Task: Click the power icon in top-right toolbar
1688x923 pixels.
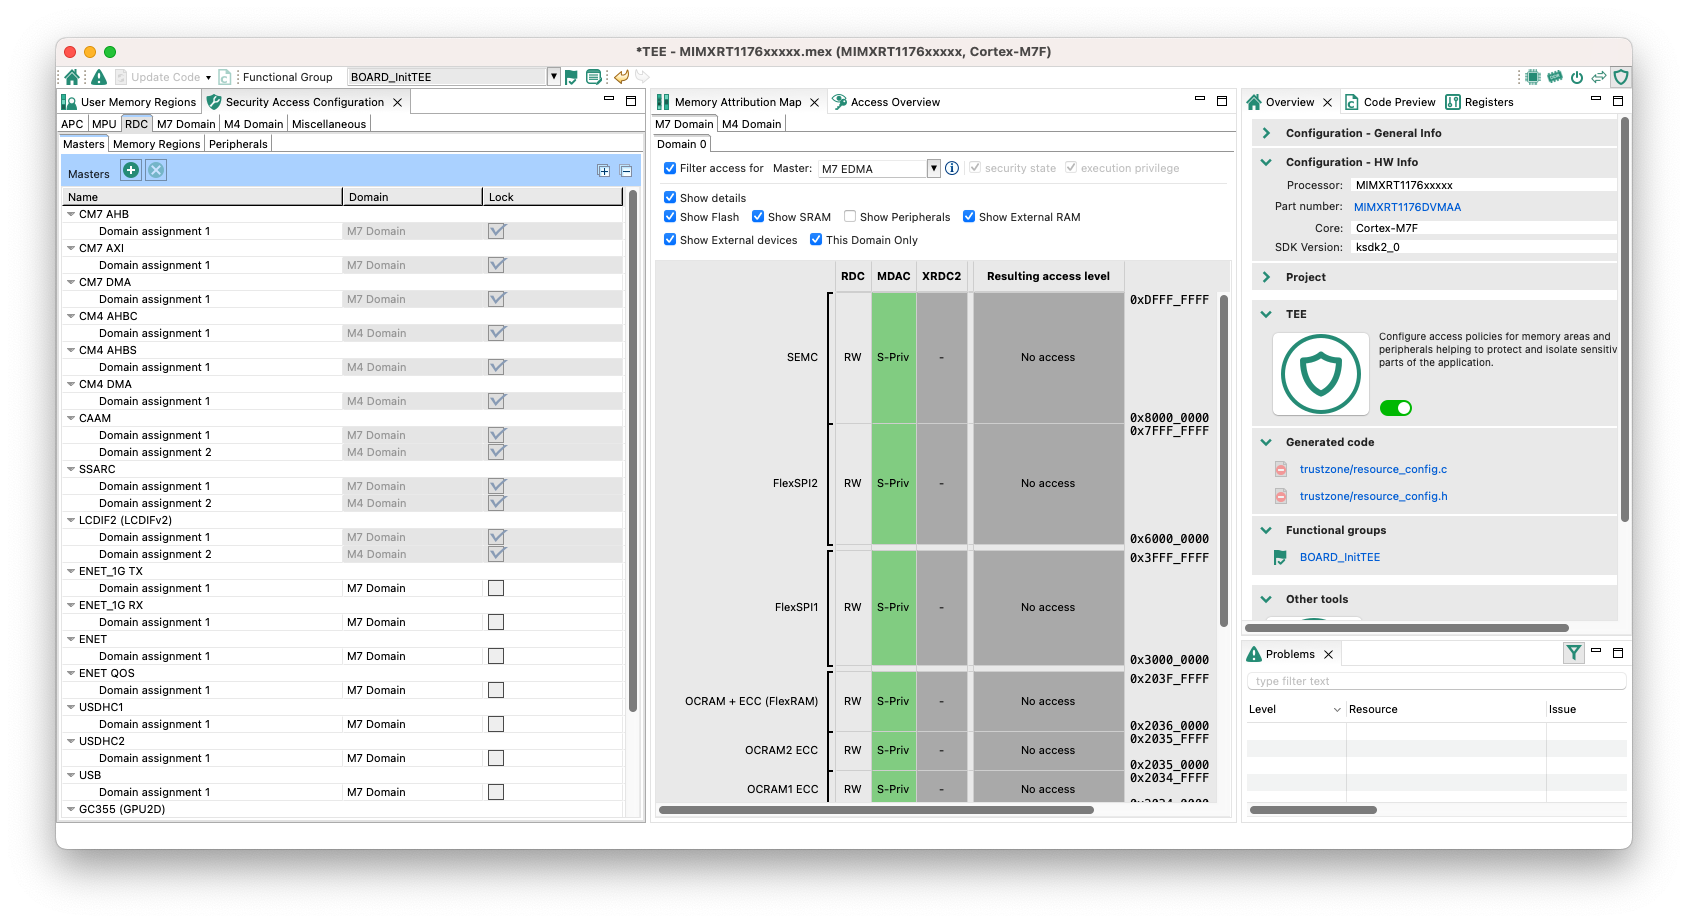Action: coord(1577,77)
